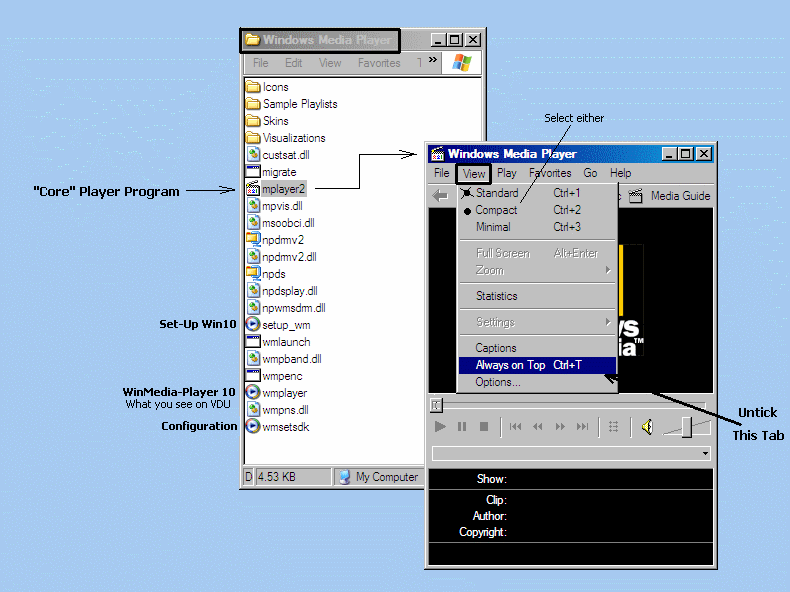
Task: Click the Media Guide clapperboard icon
Action: (x=636, y=196)
